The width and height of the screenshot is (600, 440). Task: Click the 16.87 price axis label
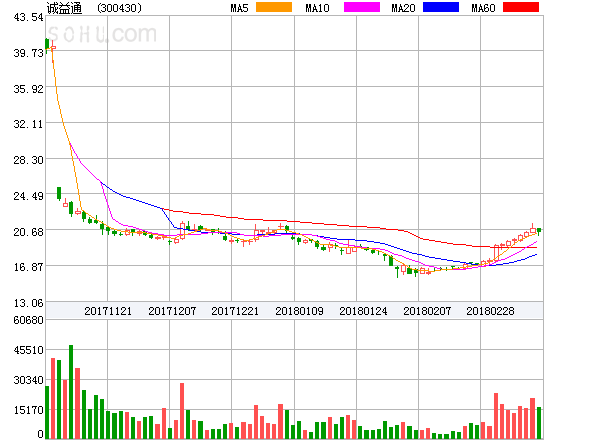pos(28,267)
